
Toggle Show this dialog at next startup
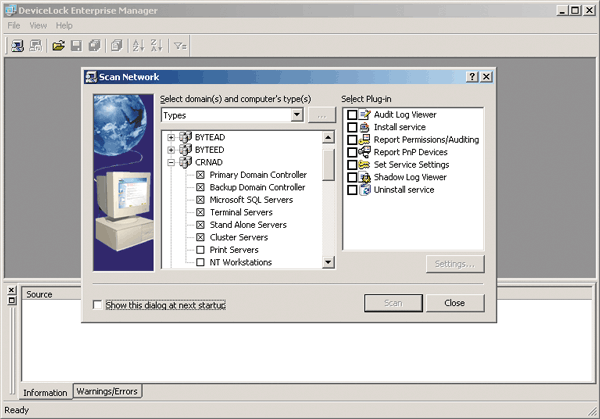97,304
